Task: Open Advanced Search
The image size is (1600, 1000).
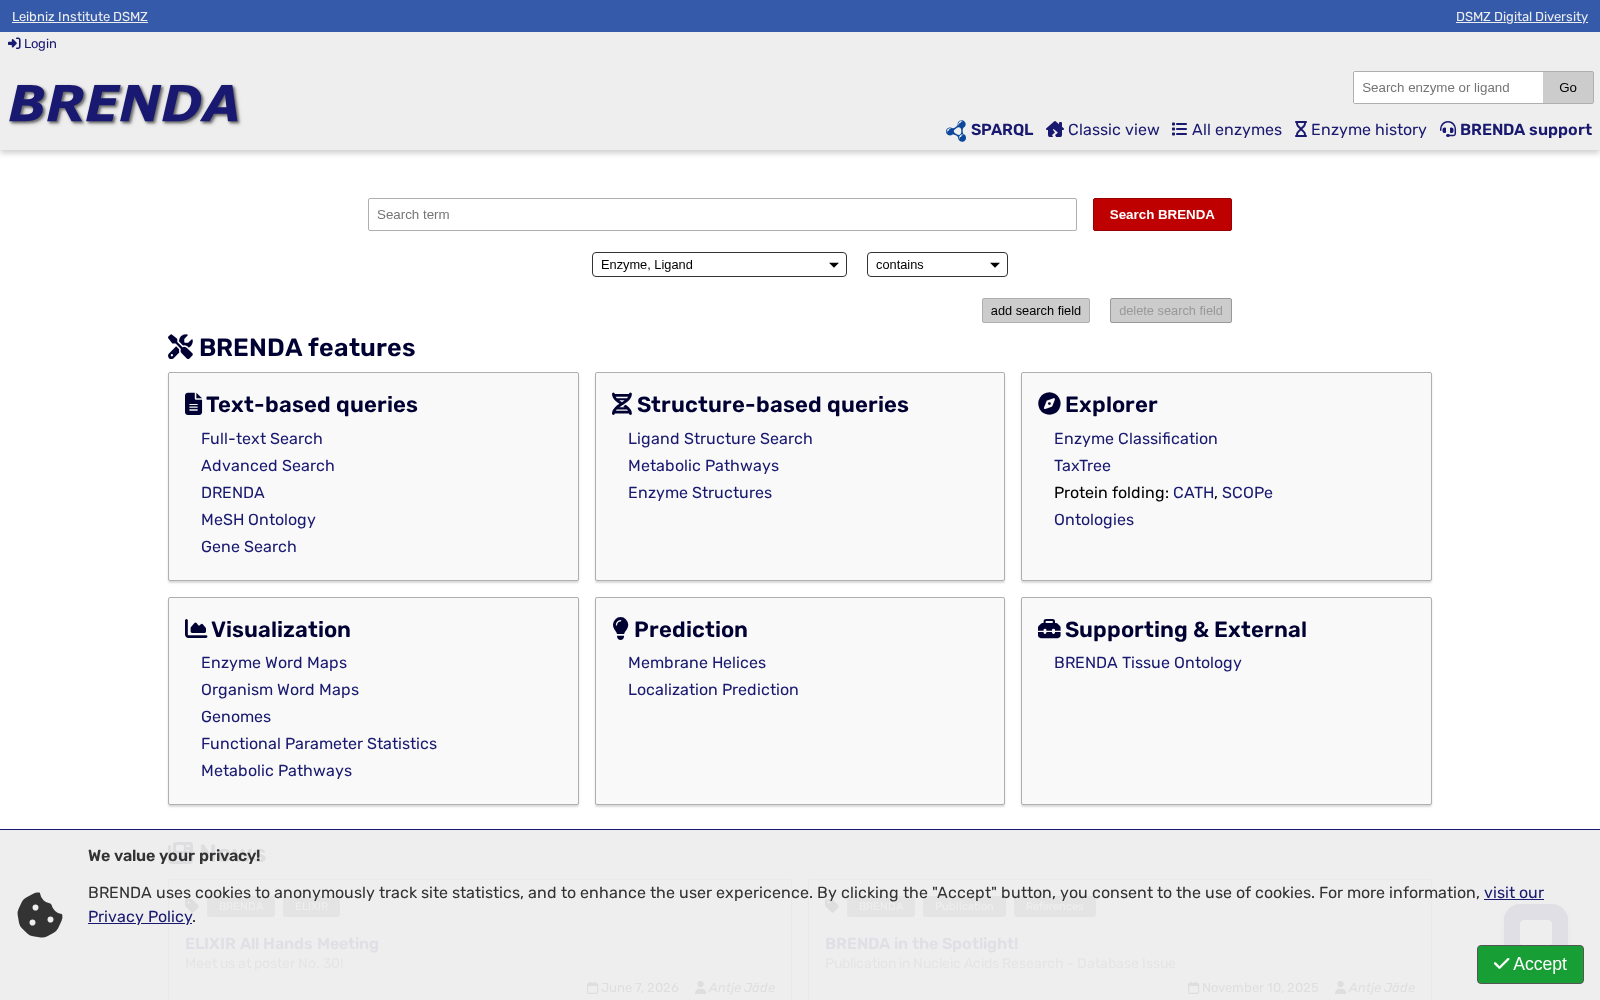Action: (268, 466)
